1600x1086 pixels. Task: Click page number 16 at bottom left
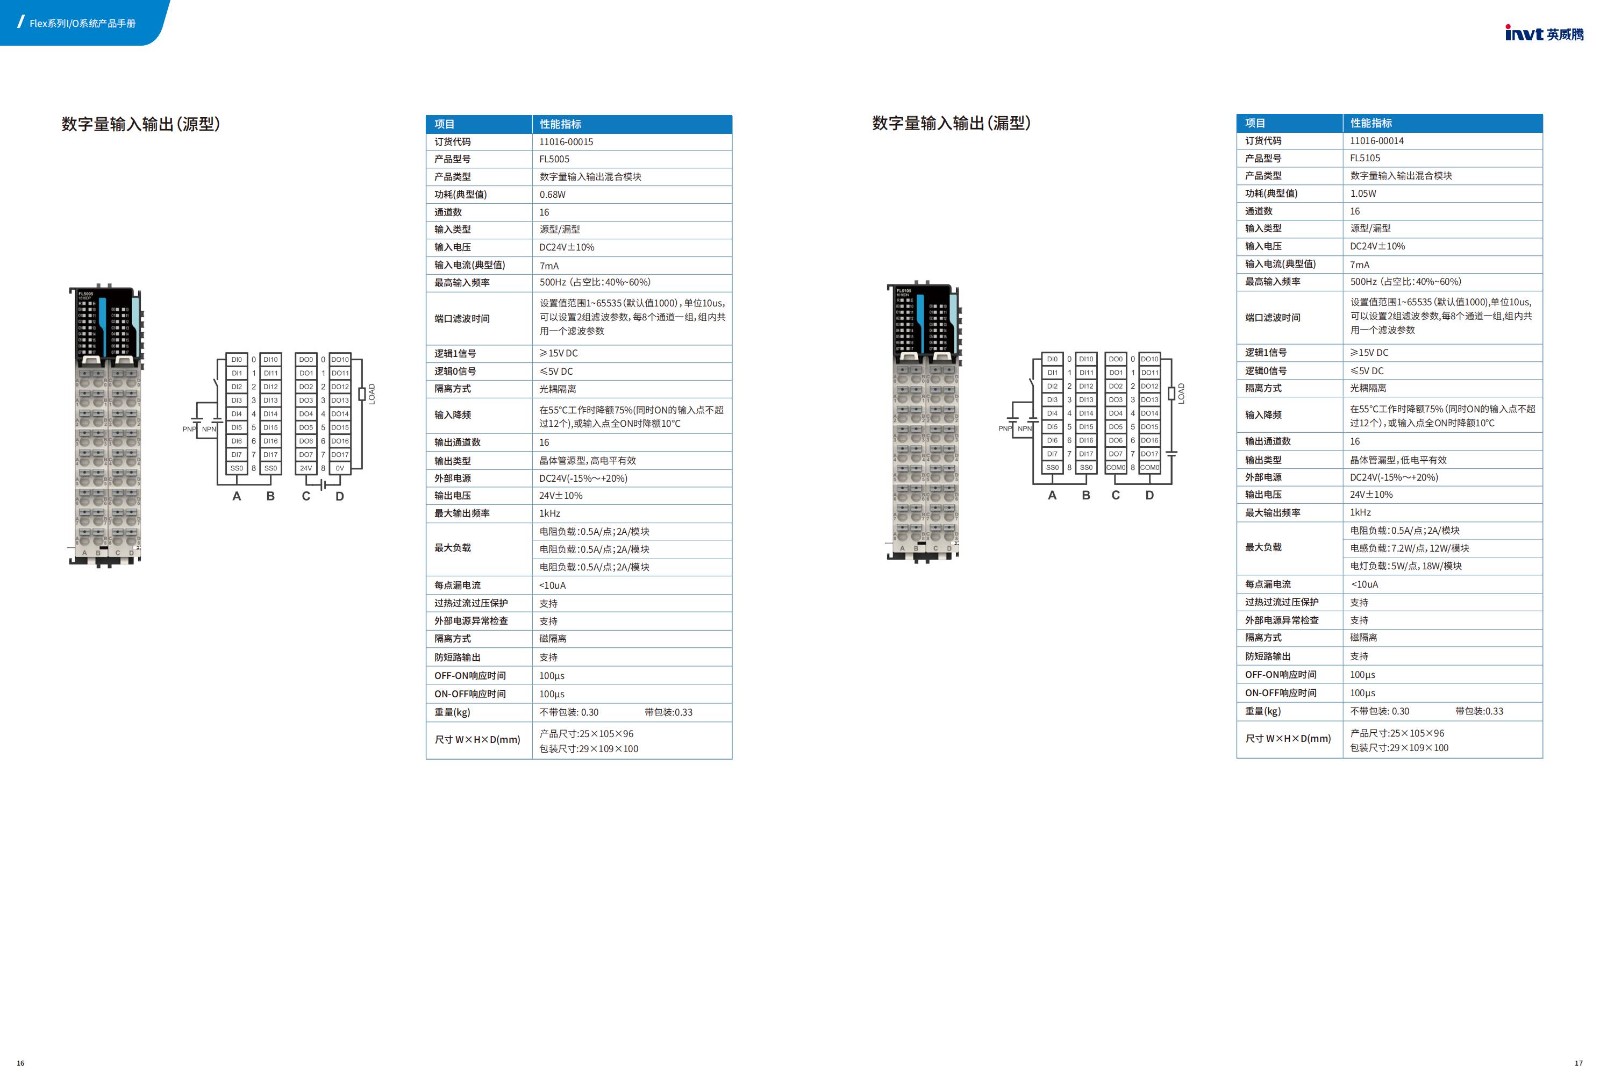(x=20, y=1063)
